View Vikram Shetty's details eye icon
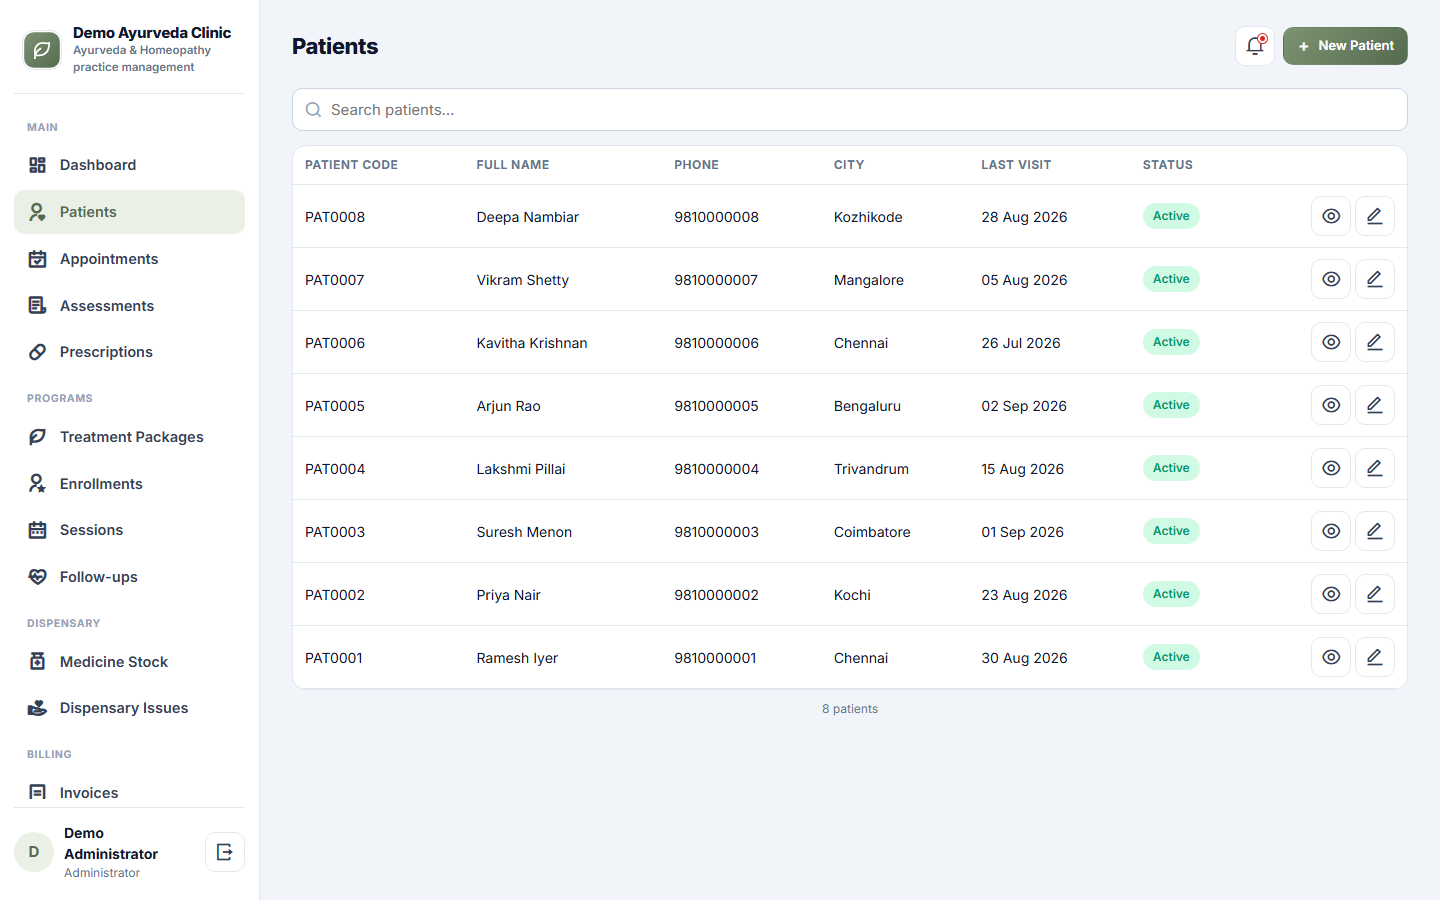 1331,279
